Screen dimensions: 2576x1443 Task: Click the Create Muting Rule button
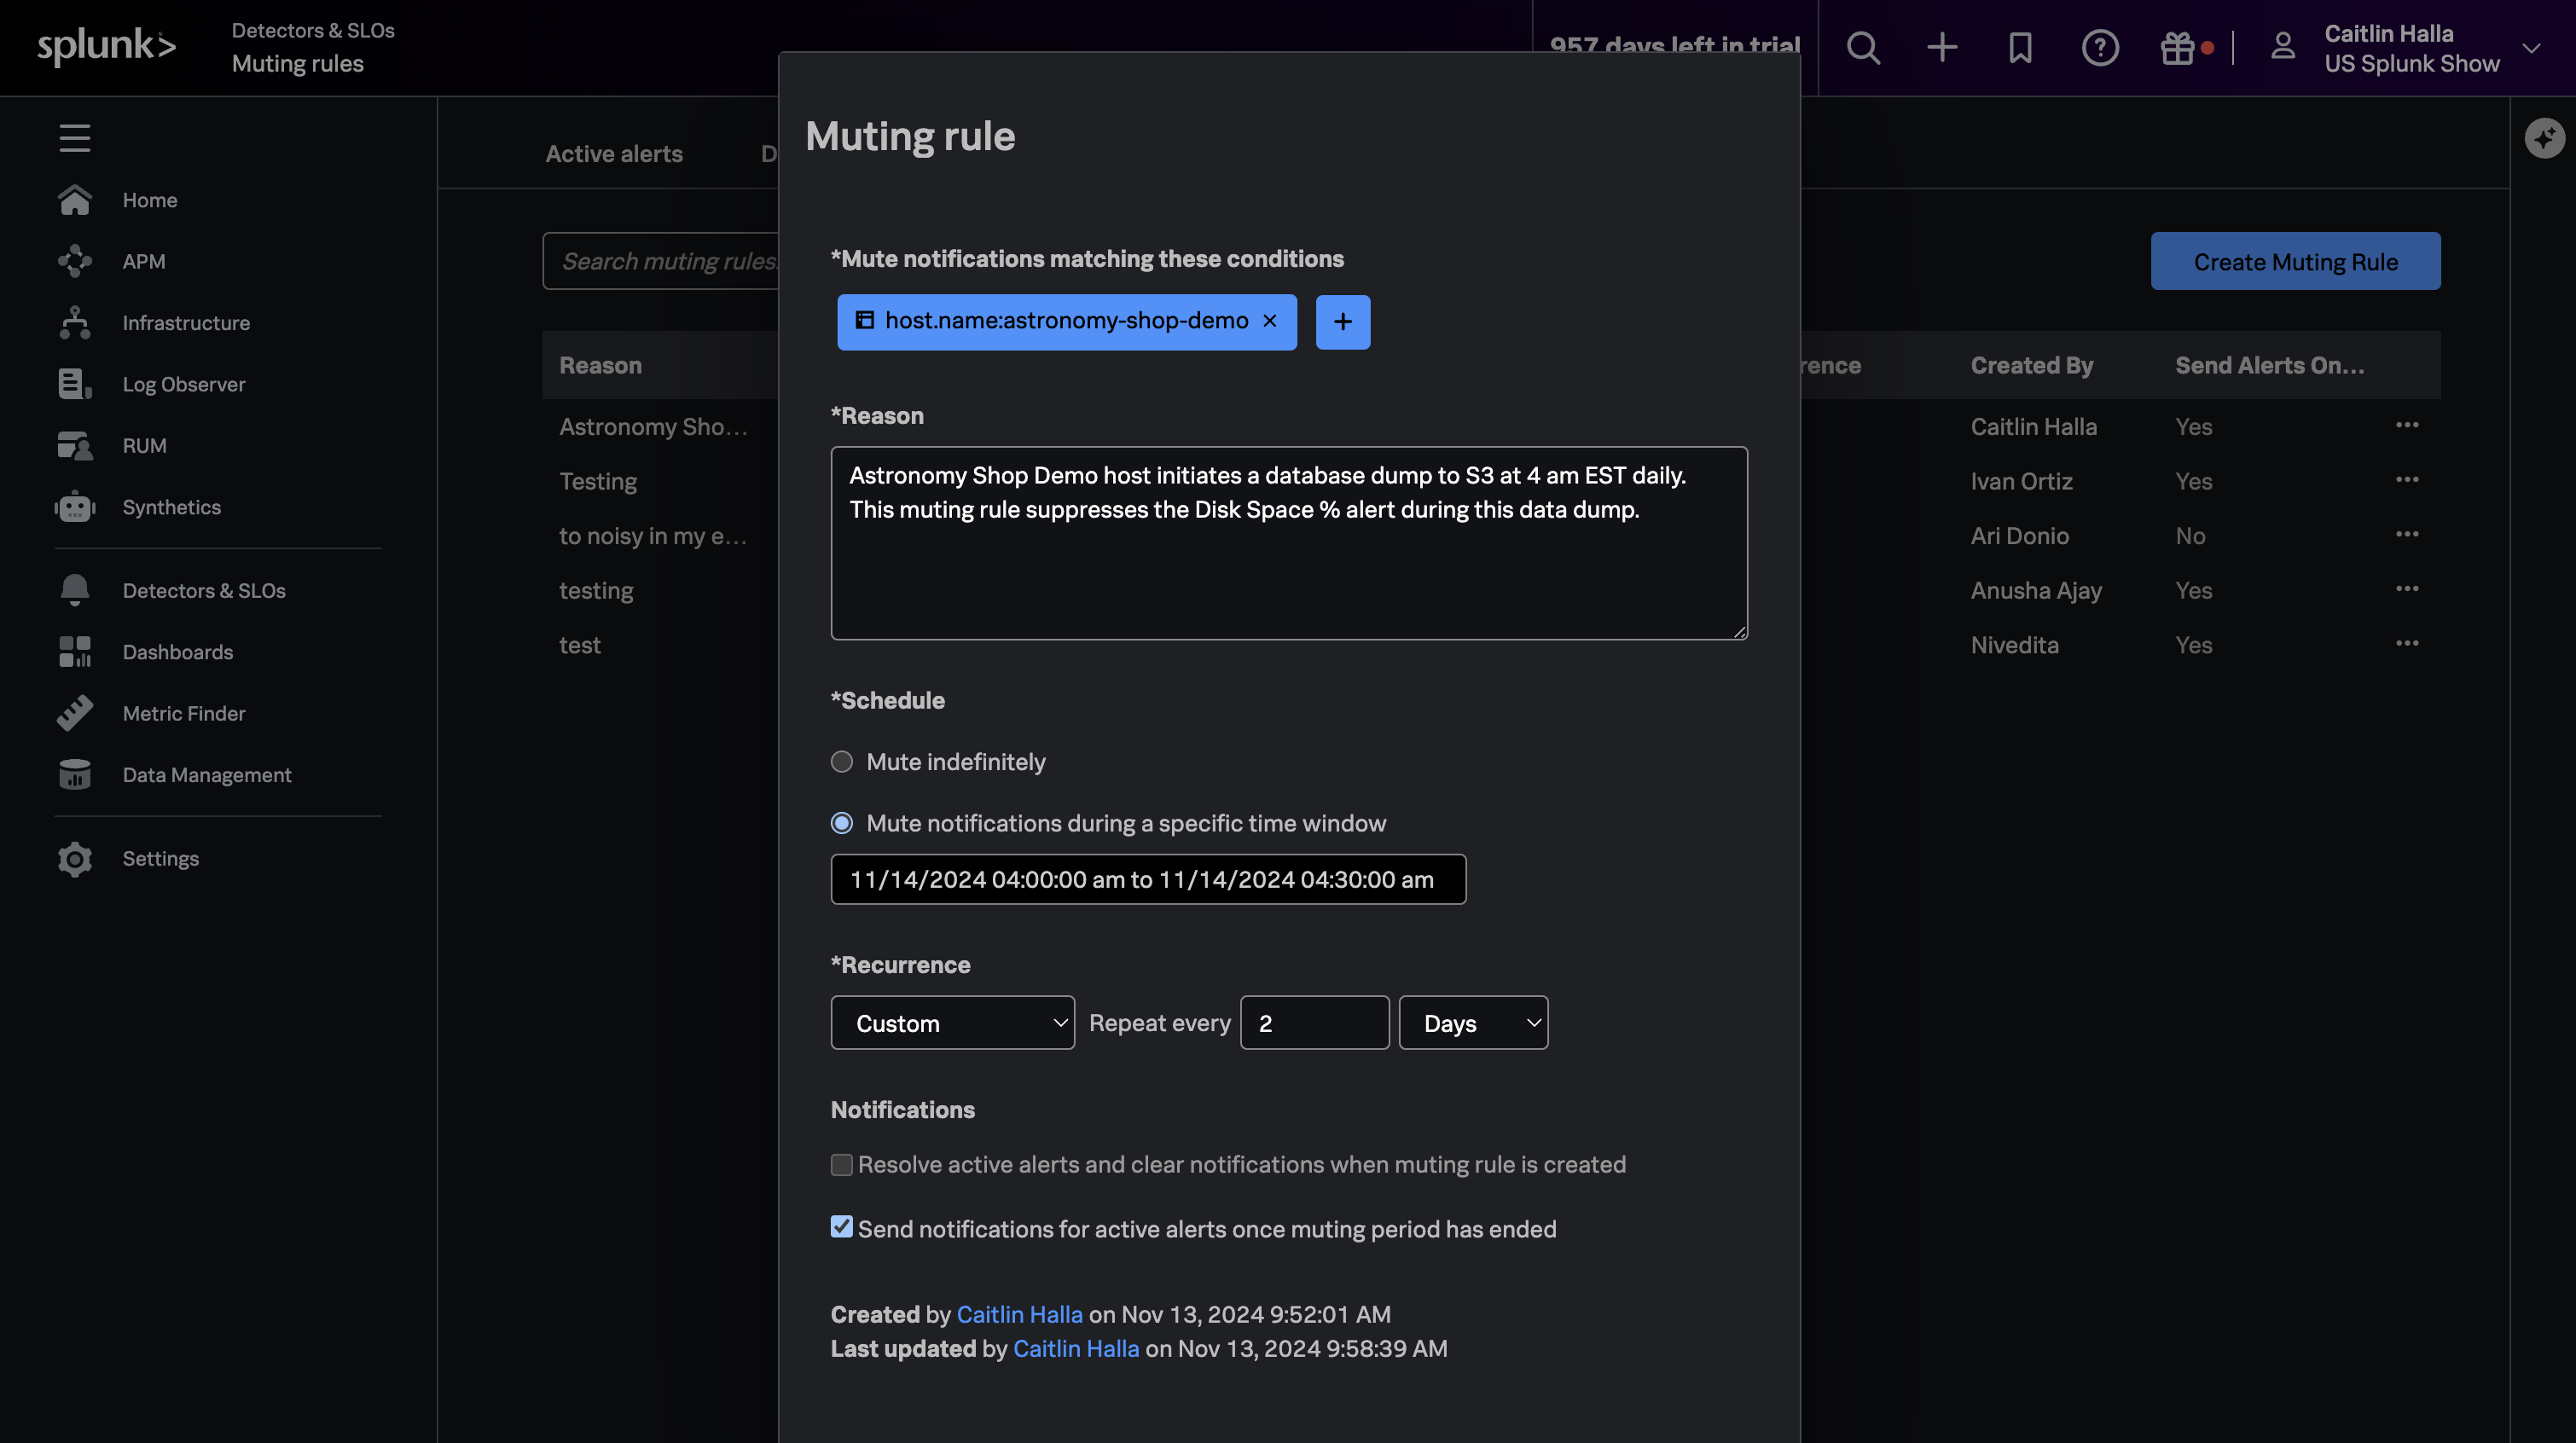pos(2295,261)
